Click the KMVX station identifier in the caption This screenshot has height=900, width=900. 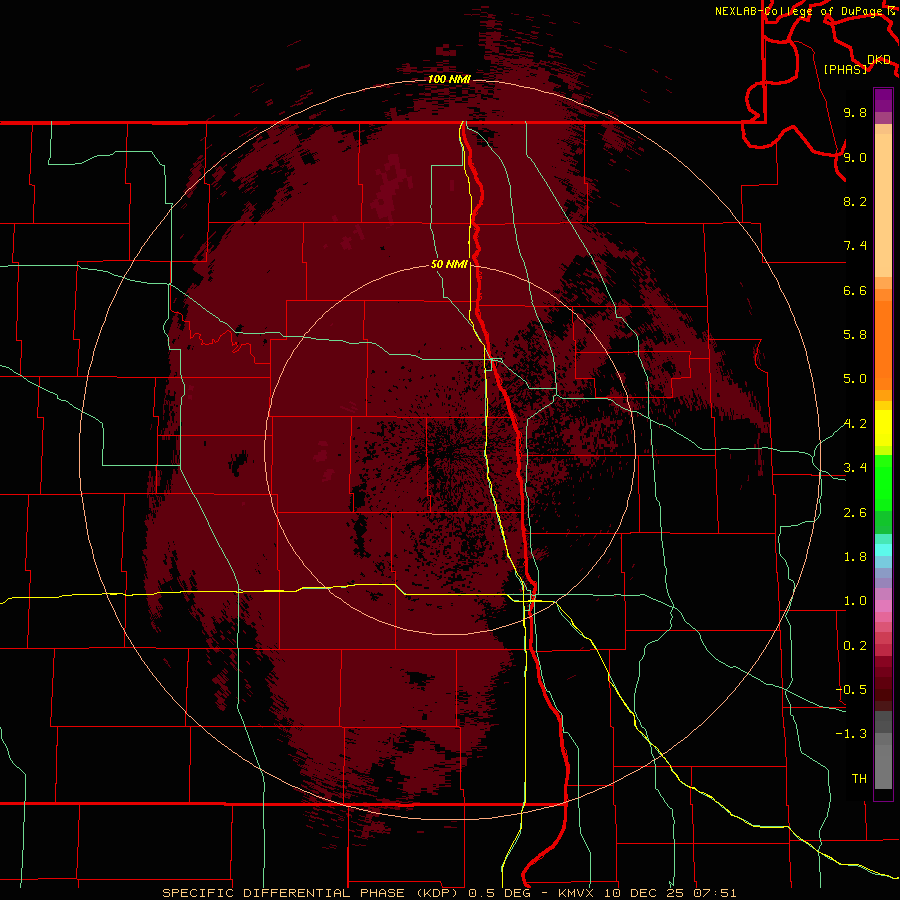coord(578,893)
